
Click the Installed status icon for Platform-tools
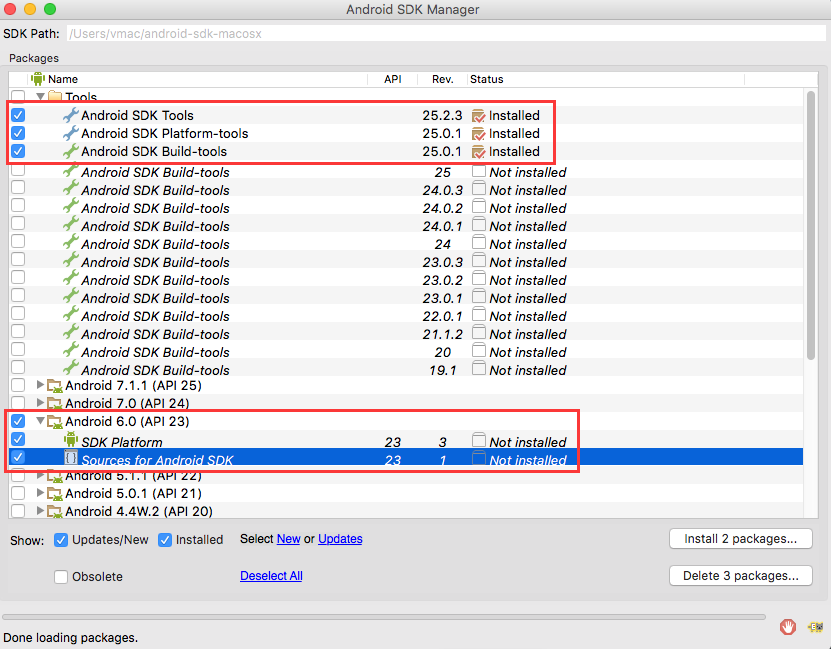[x=478, y=134]
